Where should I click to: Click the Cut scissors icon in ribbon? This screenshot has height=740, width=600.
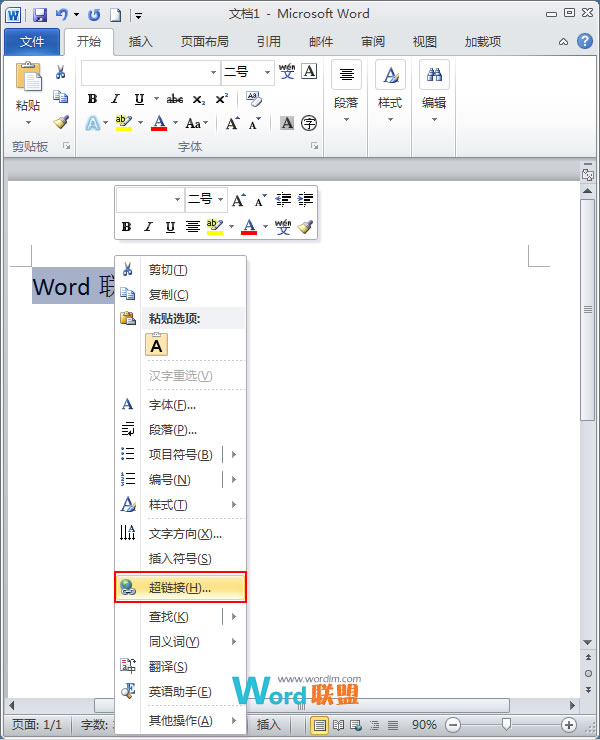pyautogui.click(x=61, y=72)
